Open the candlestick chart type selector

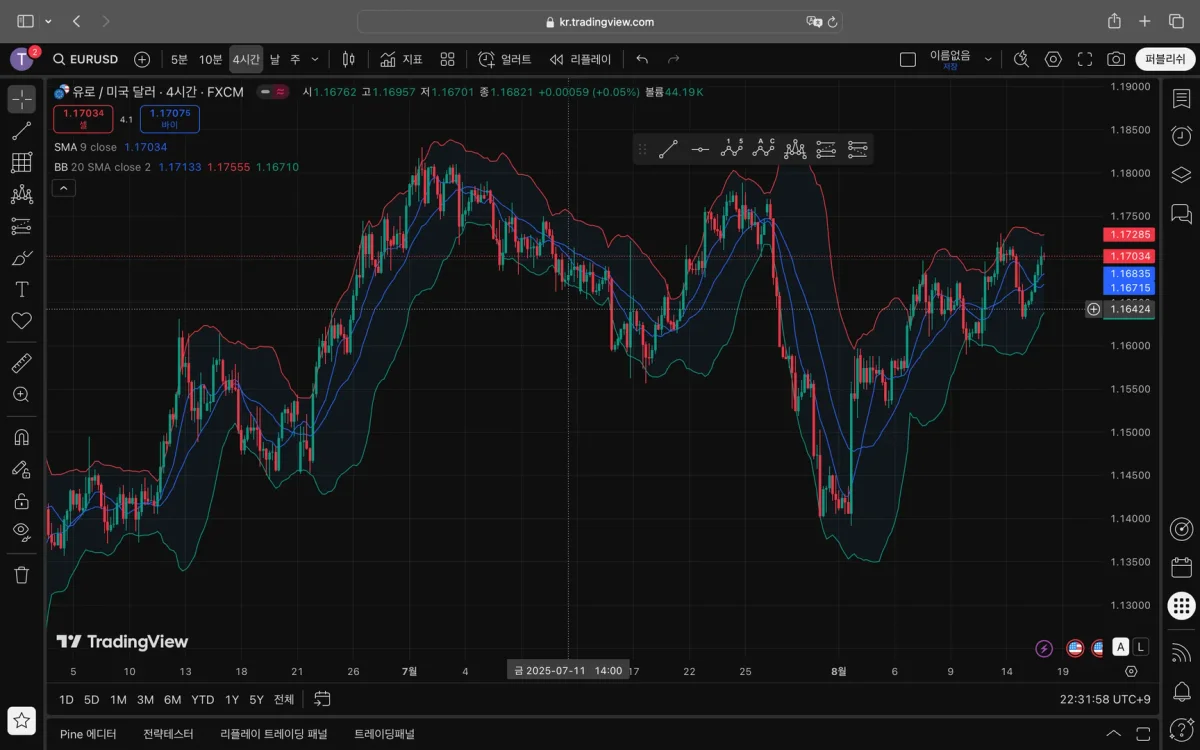pos(348,60)
